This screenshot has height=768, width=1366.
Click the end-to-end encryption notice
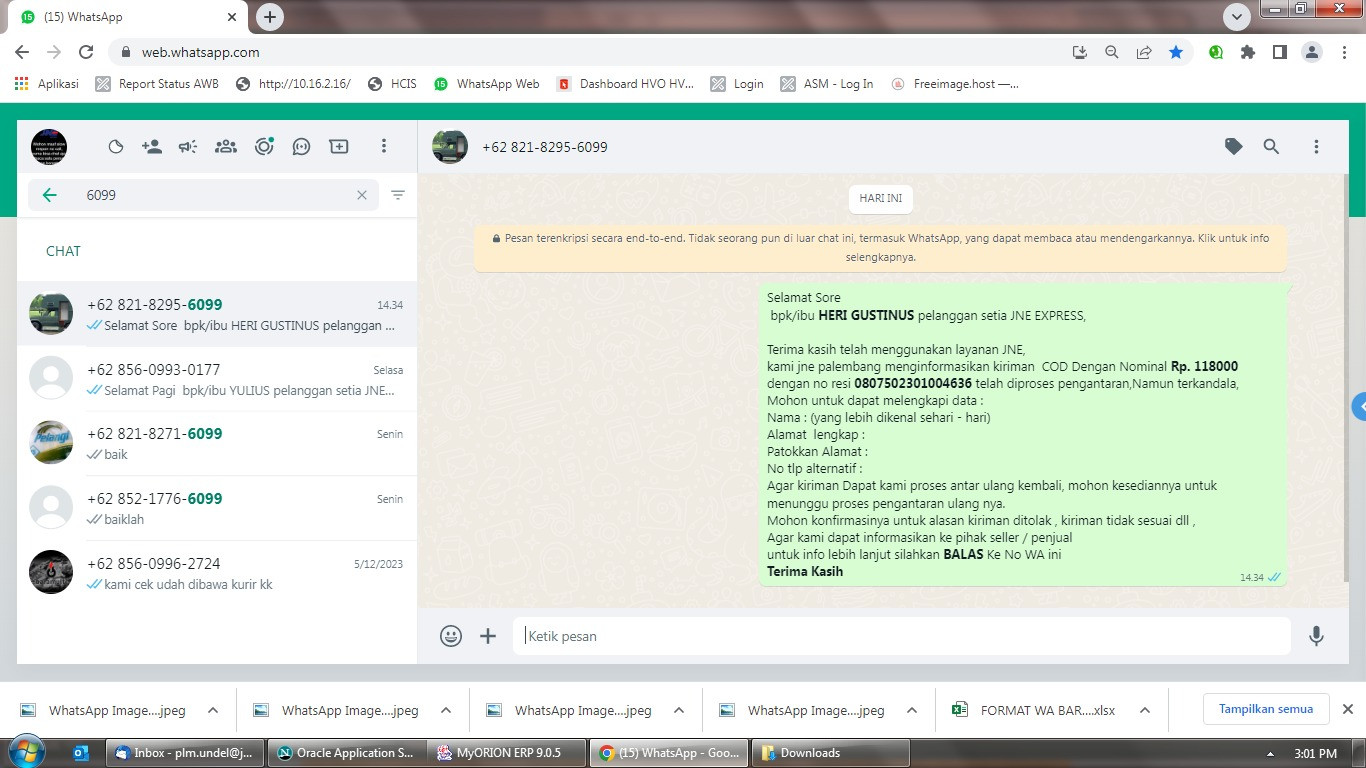(x=881, y=247)
